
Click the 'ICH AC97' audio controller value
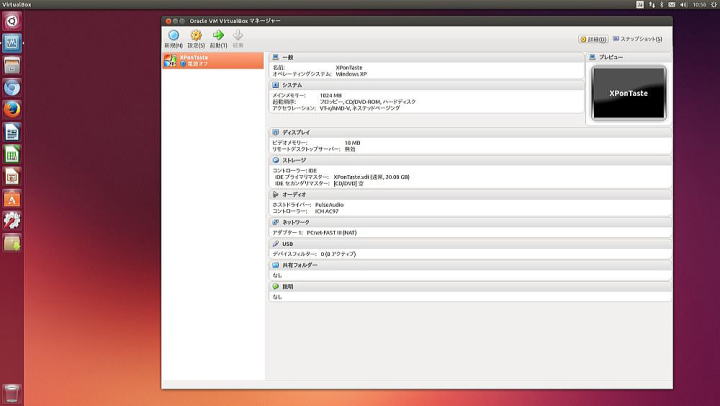[326, 211]
